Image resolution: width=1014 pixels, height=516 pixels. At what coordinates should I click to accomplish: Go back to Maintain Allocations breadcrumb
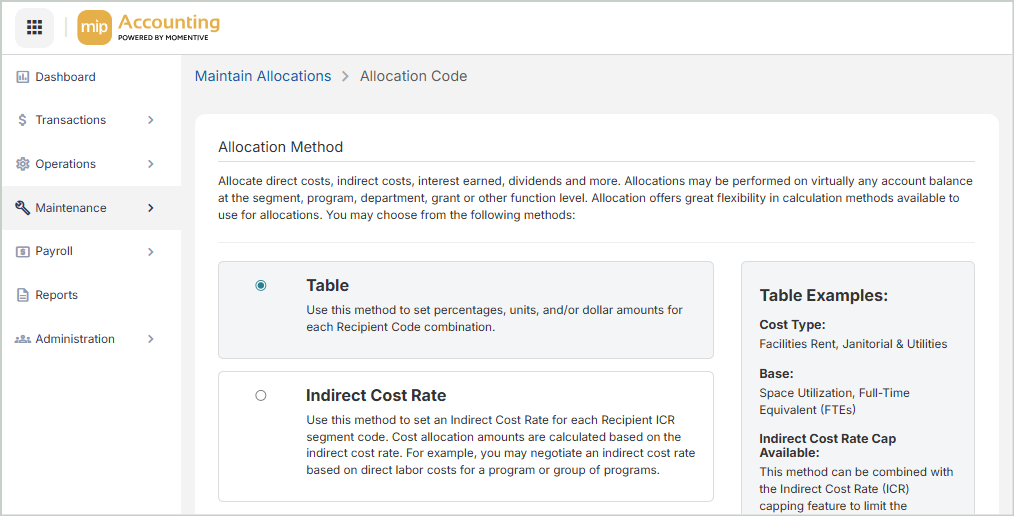click(x=263, y=76)
